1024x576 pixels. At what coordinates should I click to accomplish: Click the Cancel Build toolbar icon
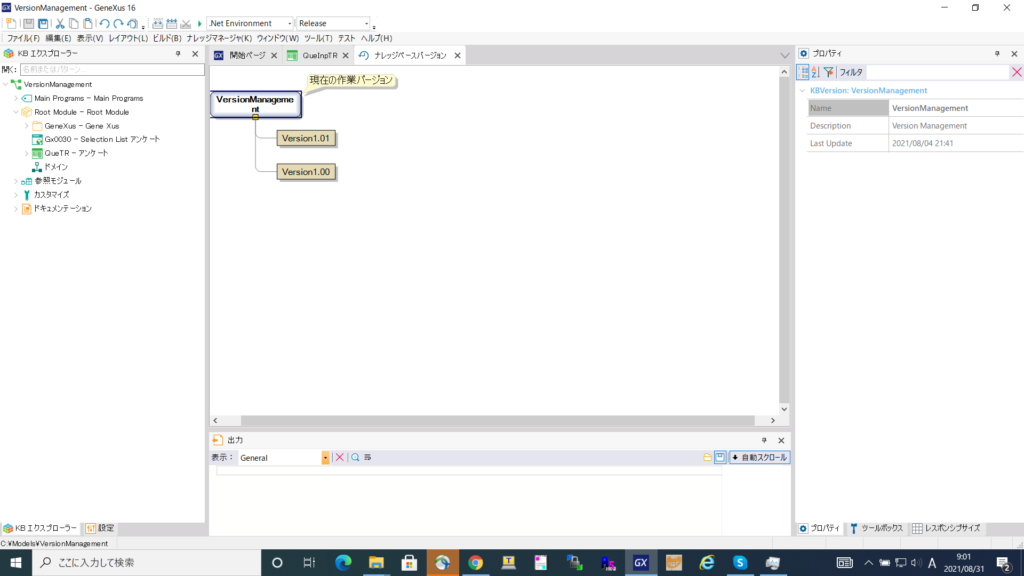click(x=185, y=24)
